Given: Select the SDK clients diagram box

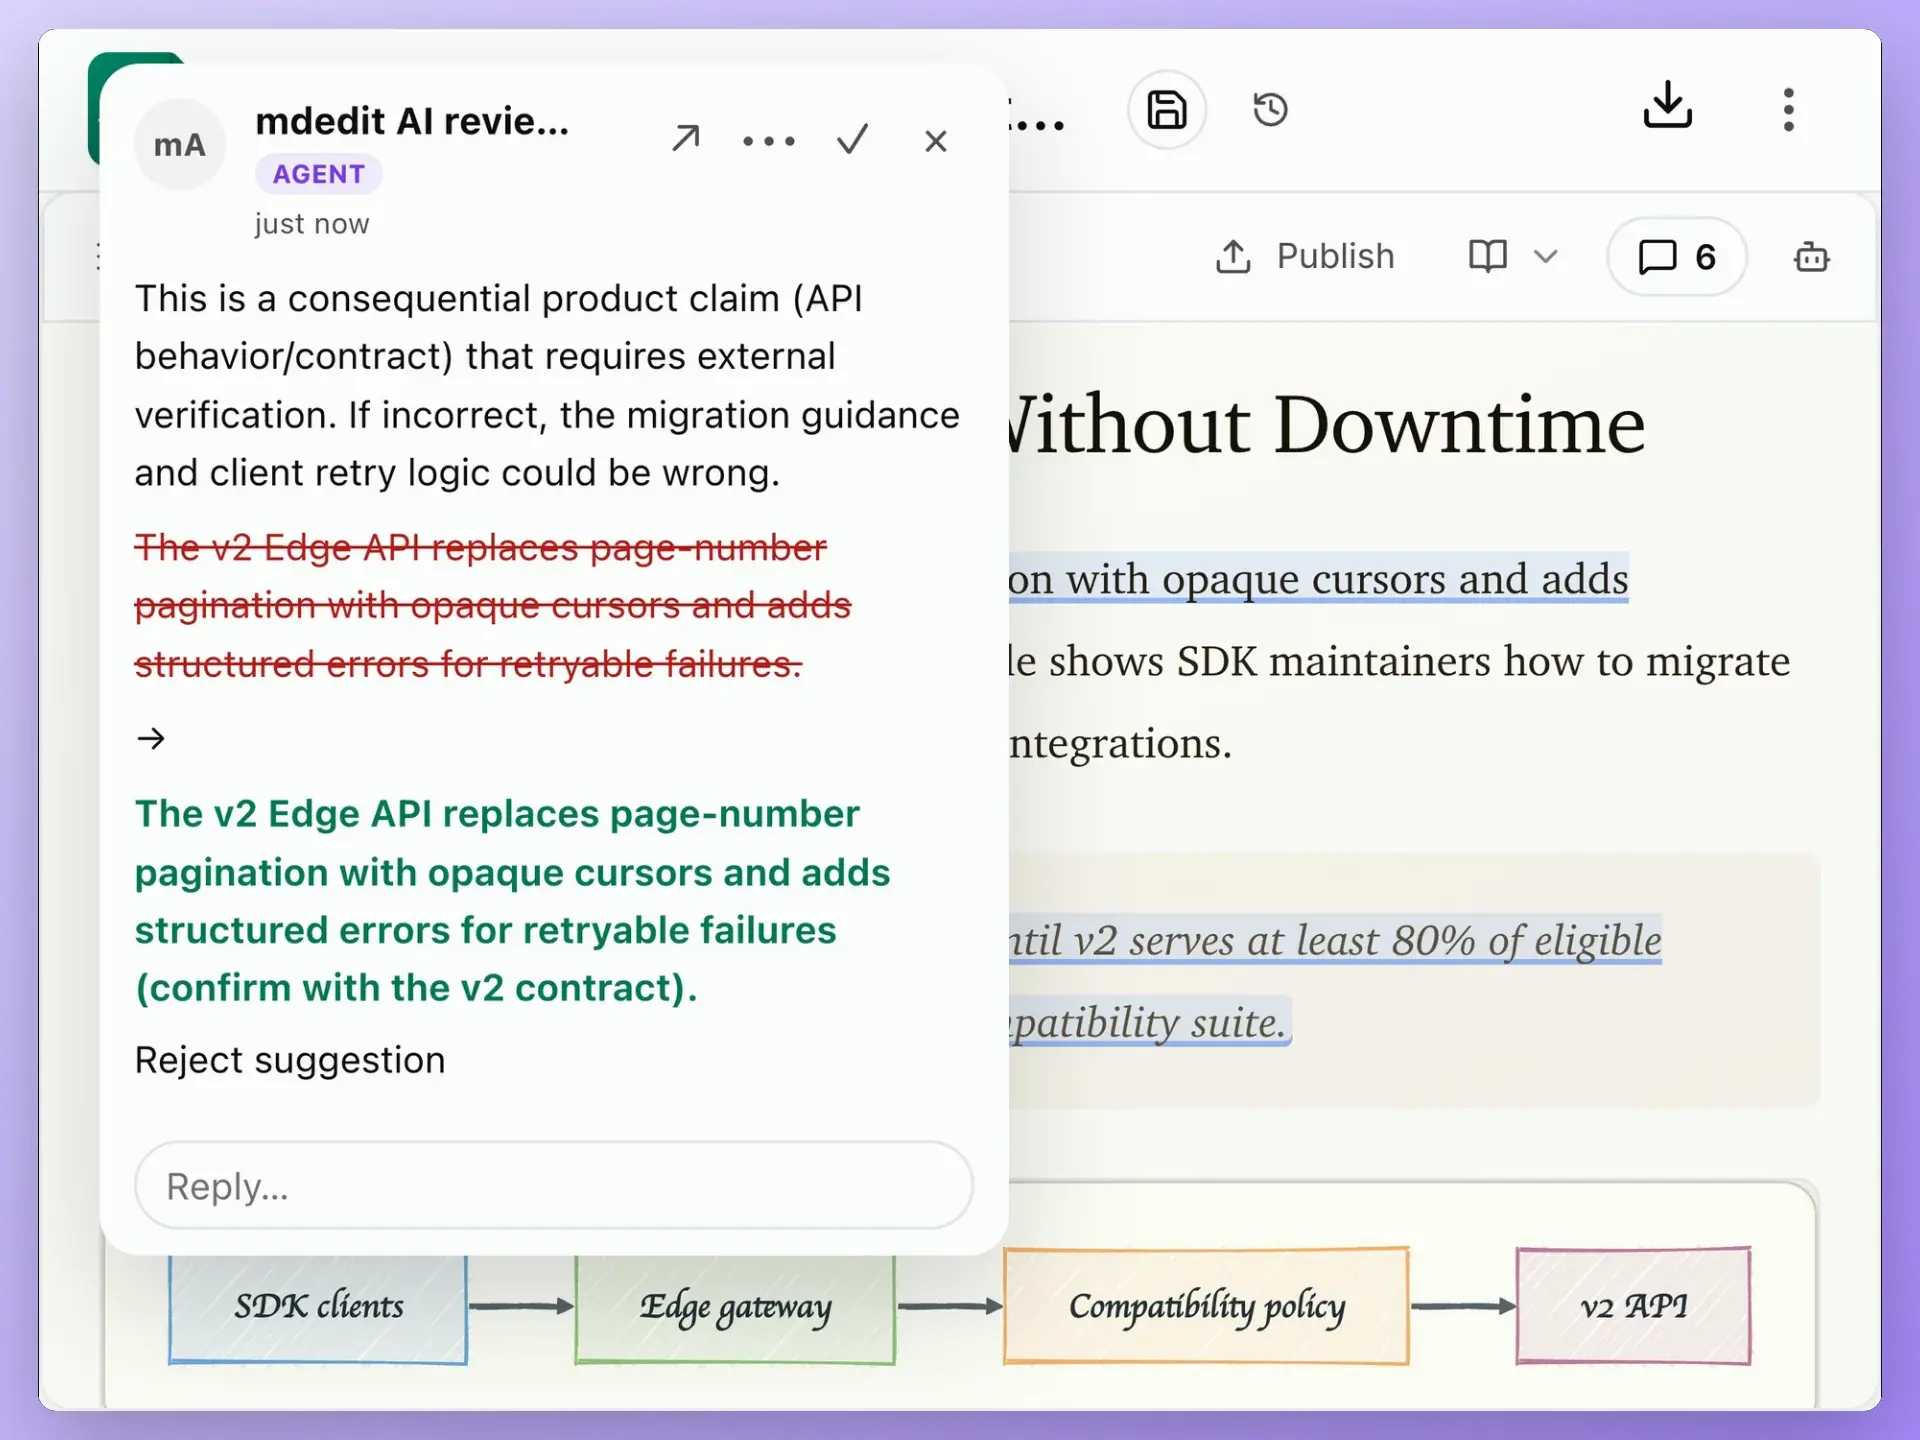Looking at the screenshot, I should coord(318,1307).
